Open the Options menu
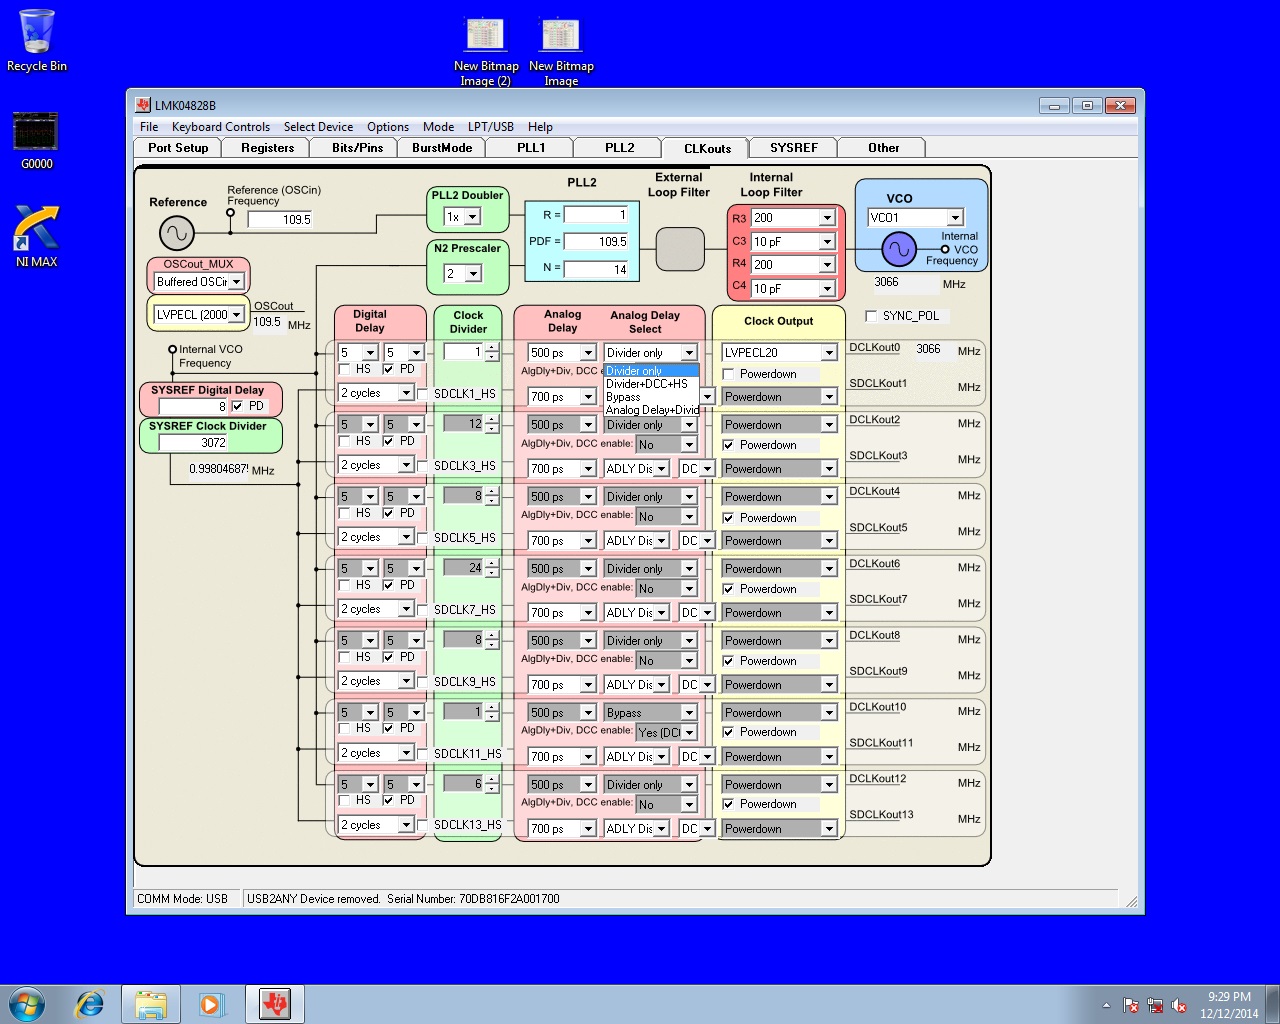Viewport: 1280px width, 1024px height. pos(388,127)
